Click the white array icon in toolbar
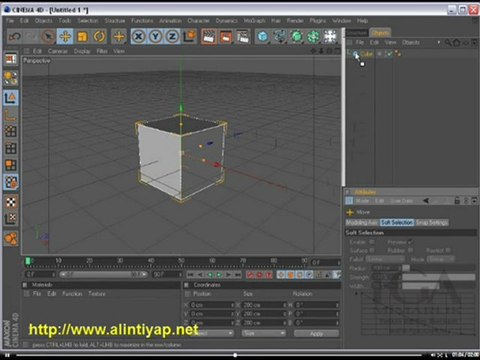Screen dimensions: 480x360 point(330,36)
